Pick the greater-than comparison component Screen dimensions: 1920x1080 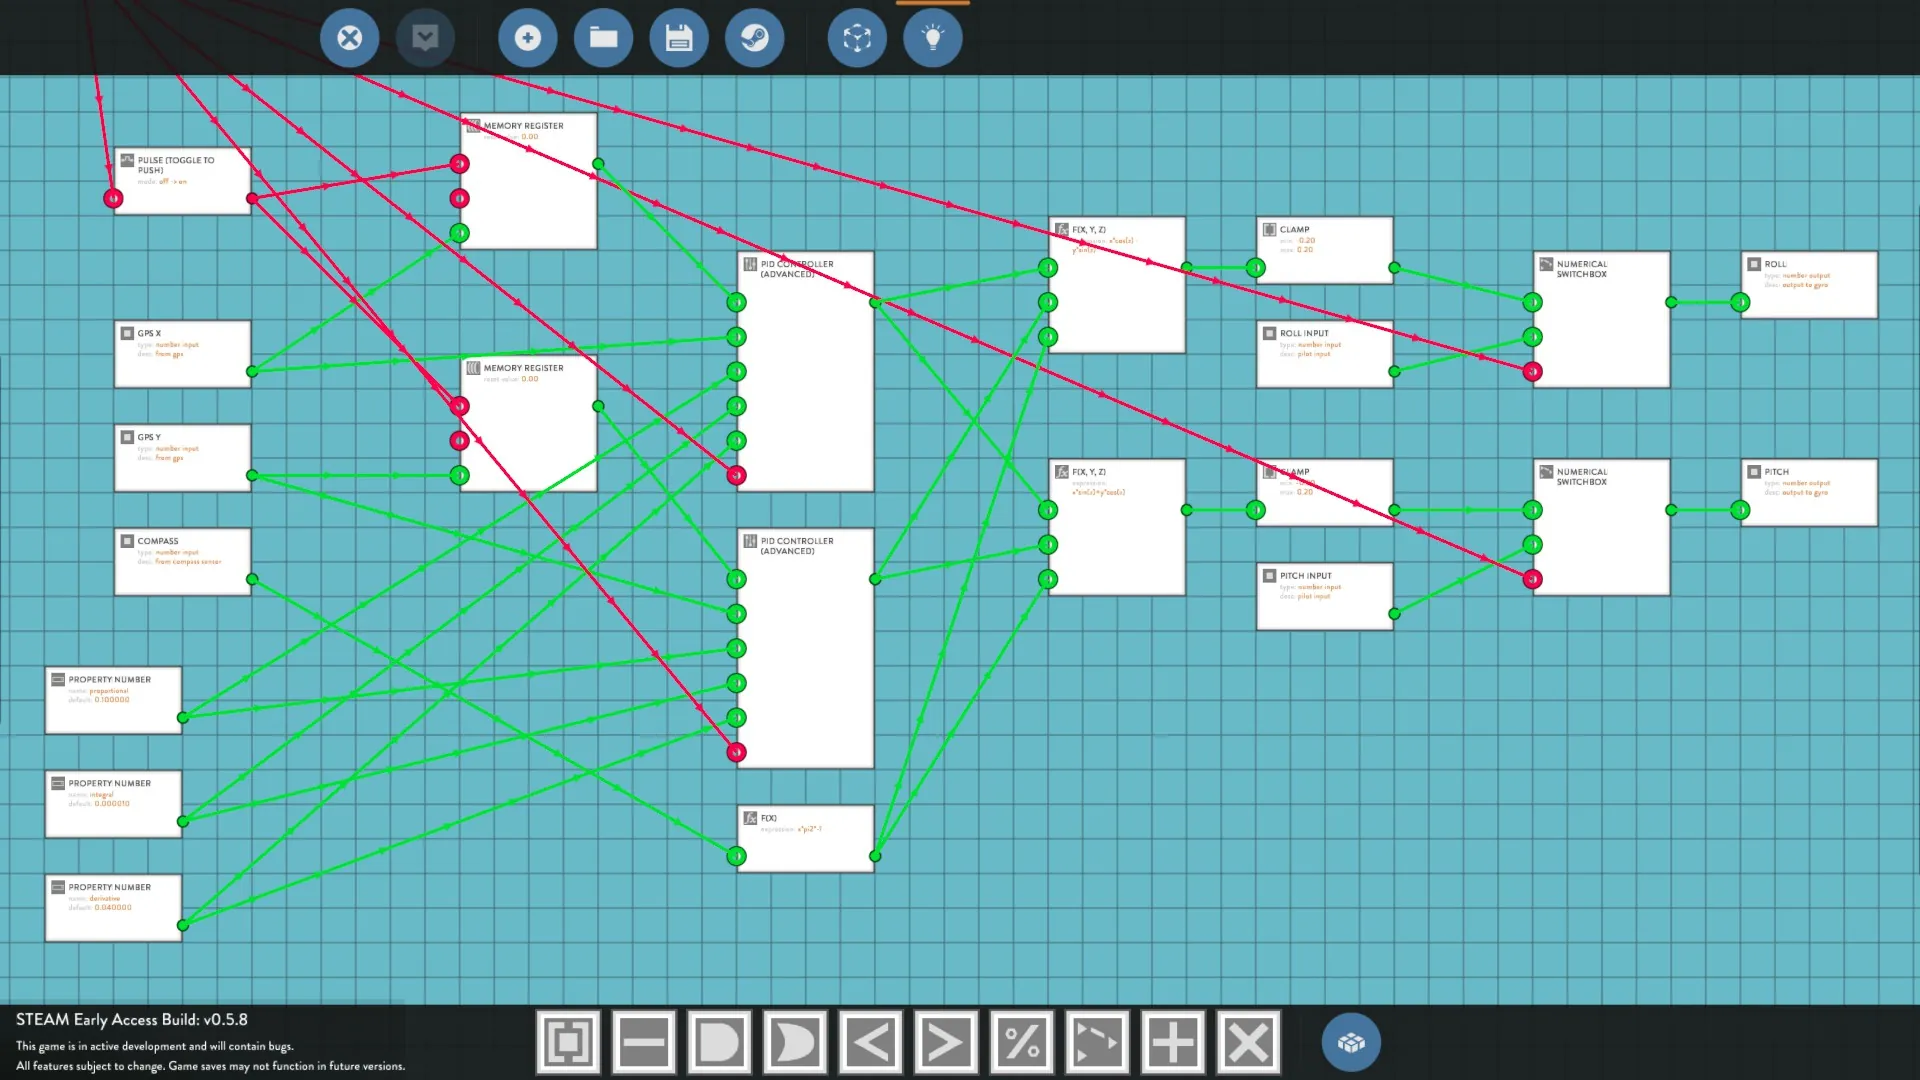[946, 1043]
